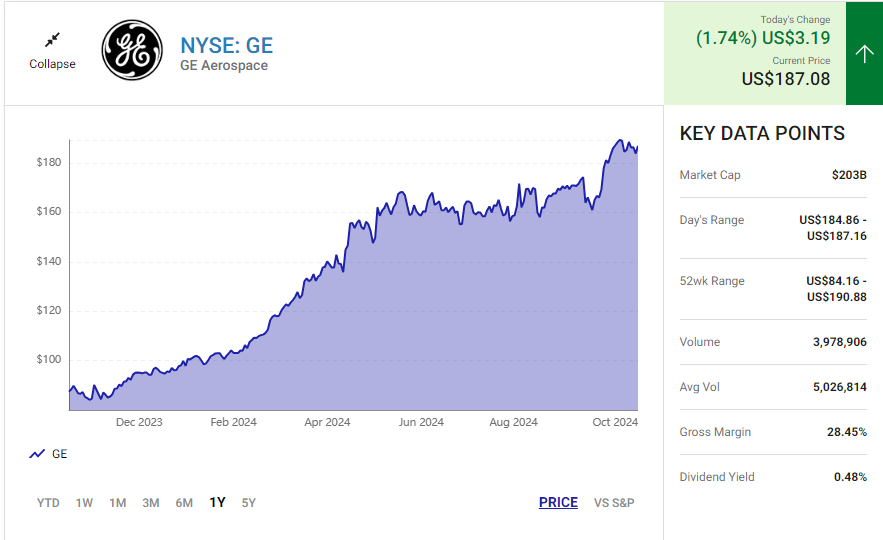Click the Volume value 3,978,906
Screen dimensions: 883x540
pos(840,342)
